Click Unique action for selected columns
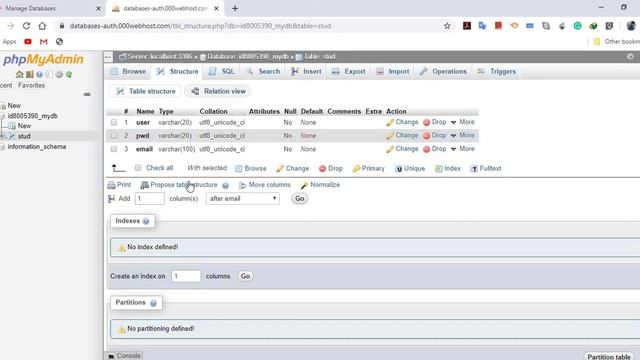Viewport: 640px width, 360px height. [x=410, y=169]
